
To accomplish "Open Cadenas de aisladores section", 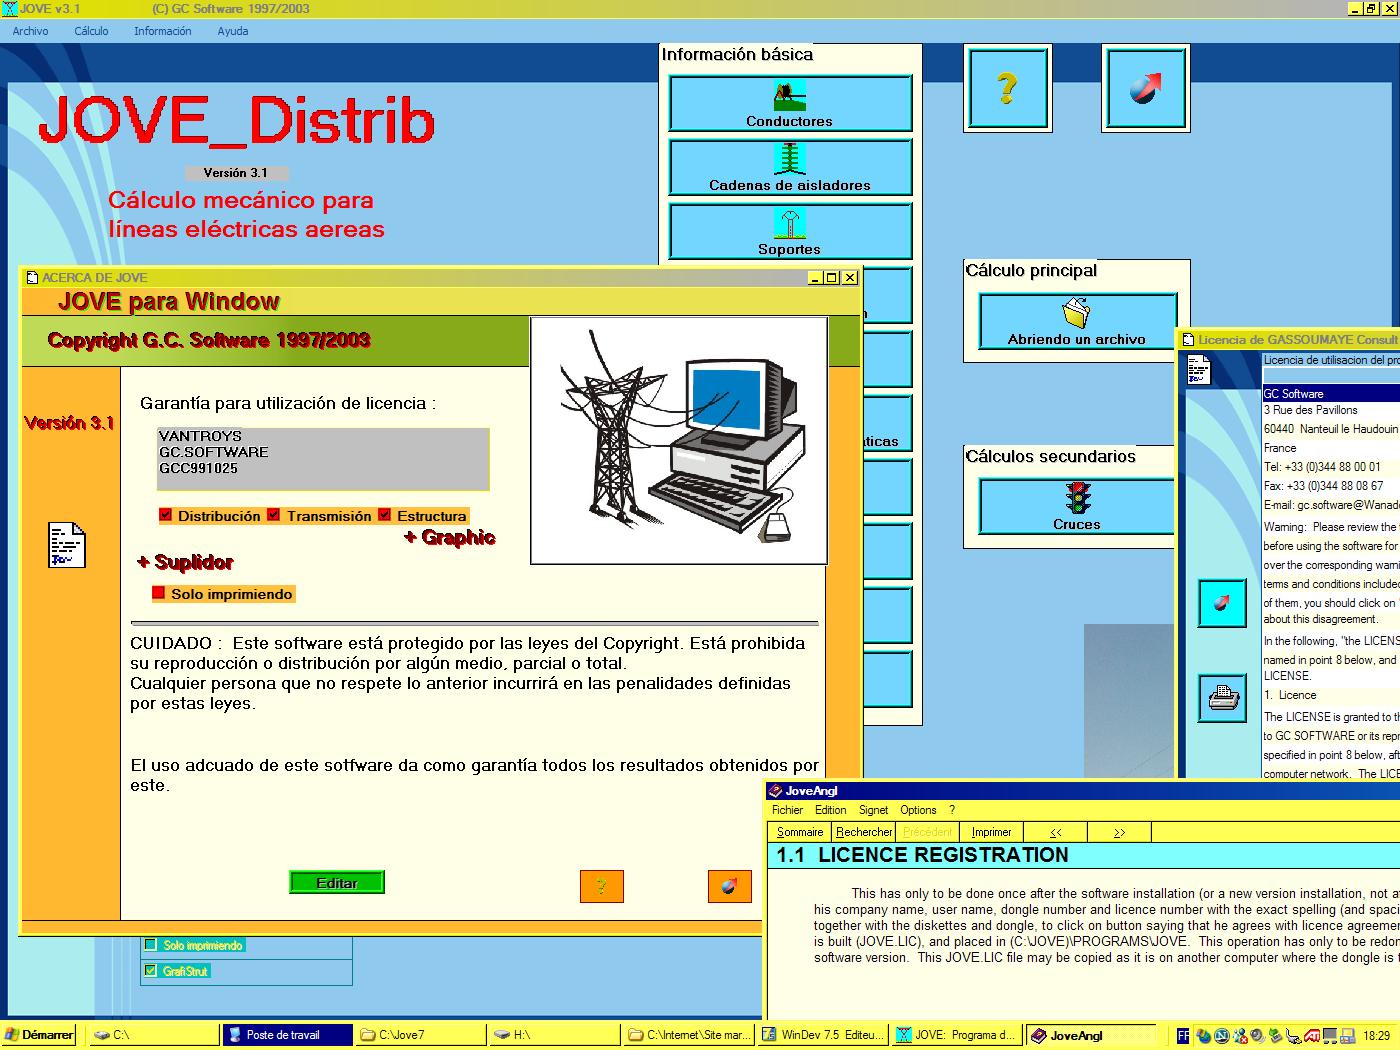I will pyautogui.click(x=790, y=167).
